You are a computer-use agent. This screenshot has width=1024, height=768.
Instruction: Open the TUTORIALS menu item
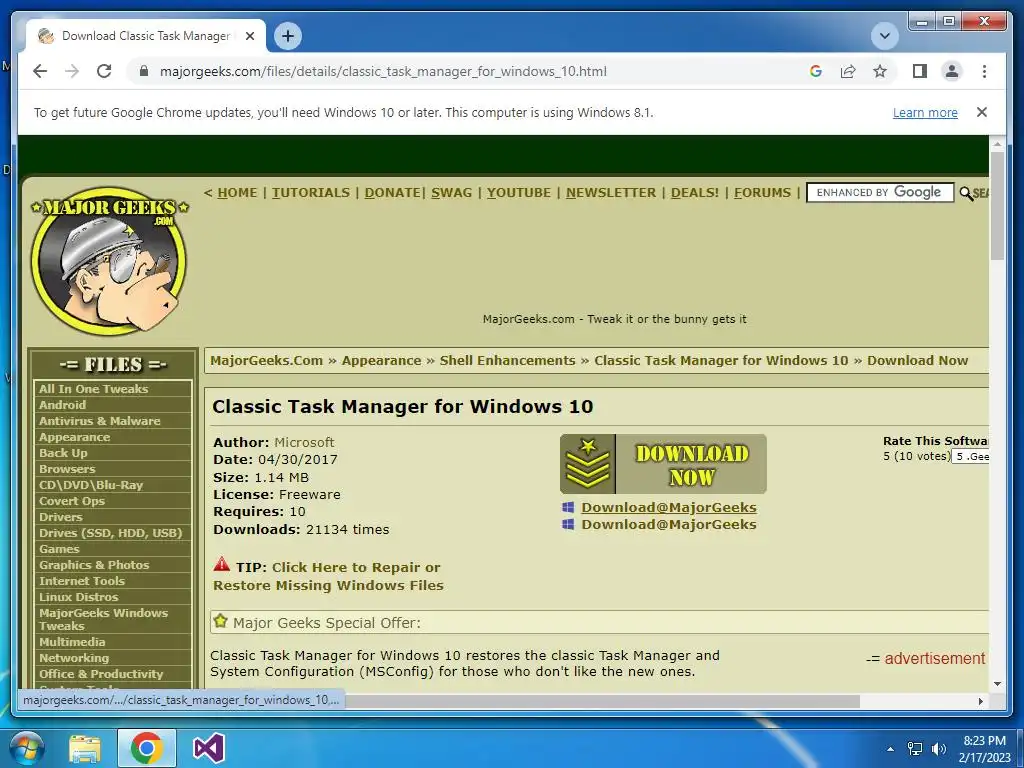tap(311, 193)
